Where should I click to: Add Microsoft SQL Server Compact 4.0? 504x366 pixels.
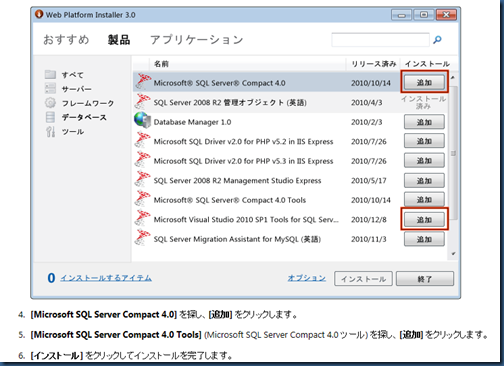(424, 82)
